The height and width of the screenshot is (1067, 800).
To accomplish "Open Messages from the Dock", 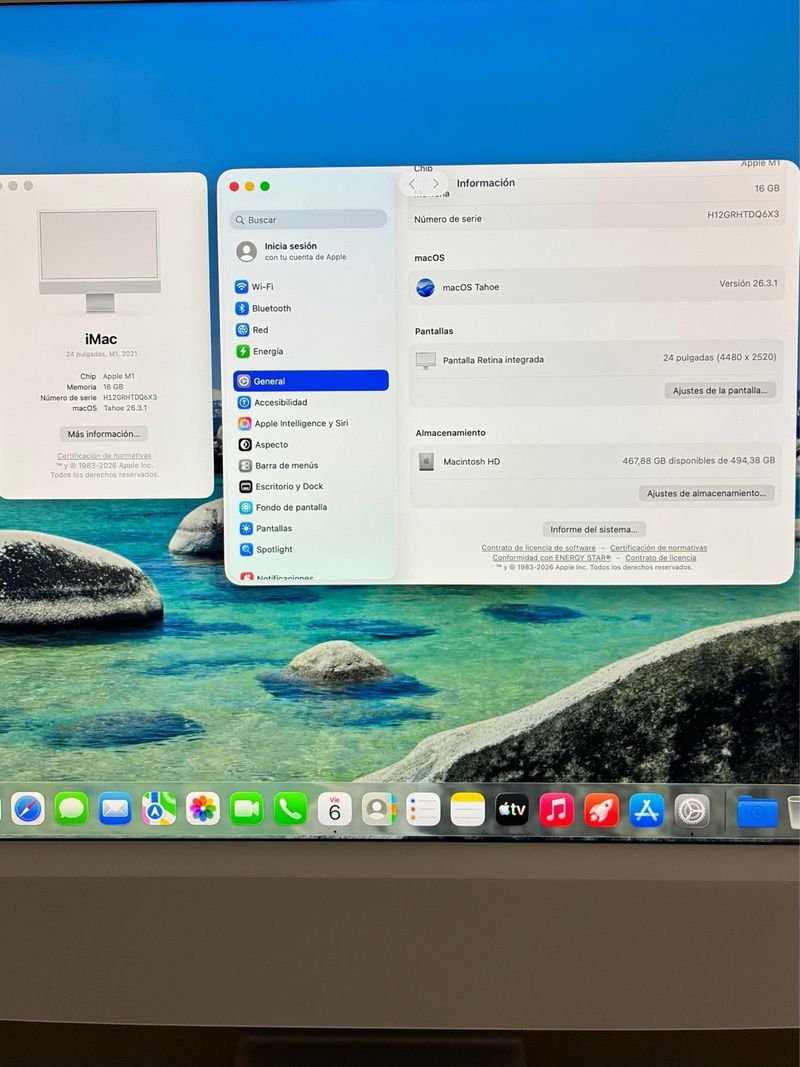I will point(71,808).
